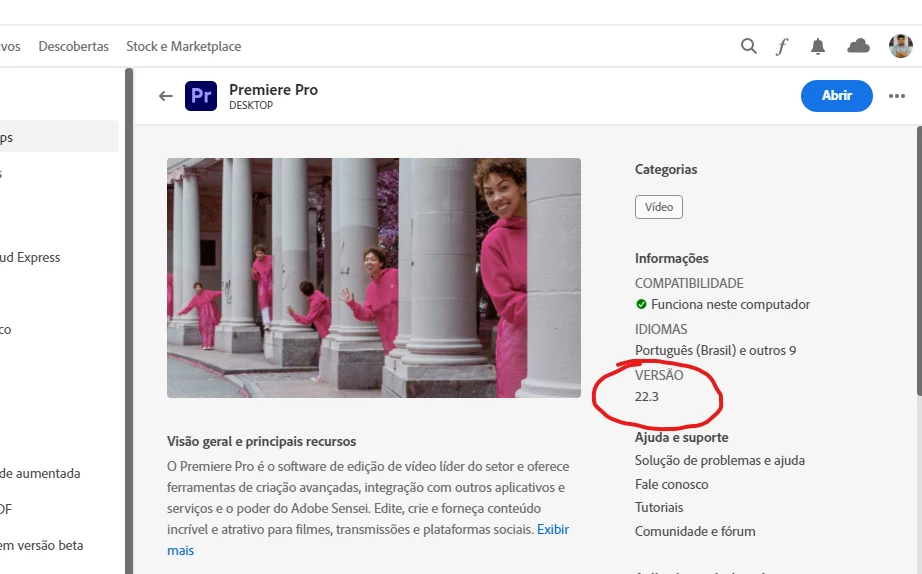Check cloud sync status icon
Screen dimensions: 922x574
point(858,46)
